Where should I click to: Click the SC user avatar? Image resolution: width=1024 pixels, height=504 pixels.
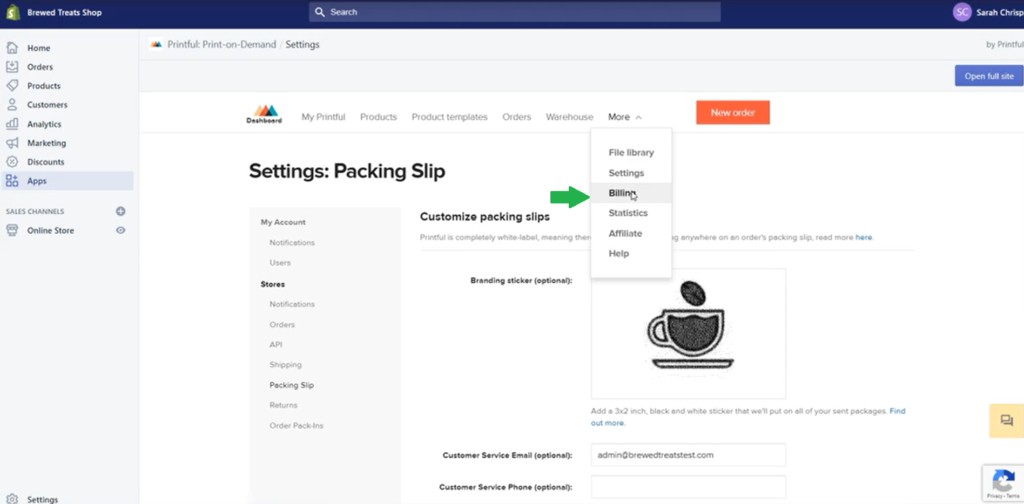962,12
